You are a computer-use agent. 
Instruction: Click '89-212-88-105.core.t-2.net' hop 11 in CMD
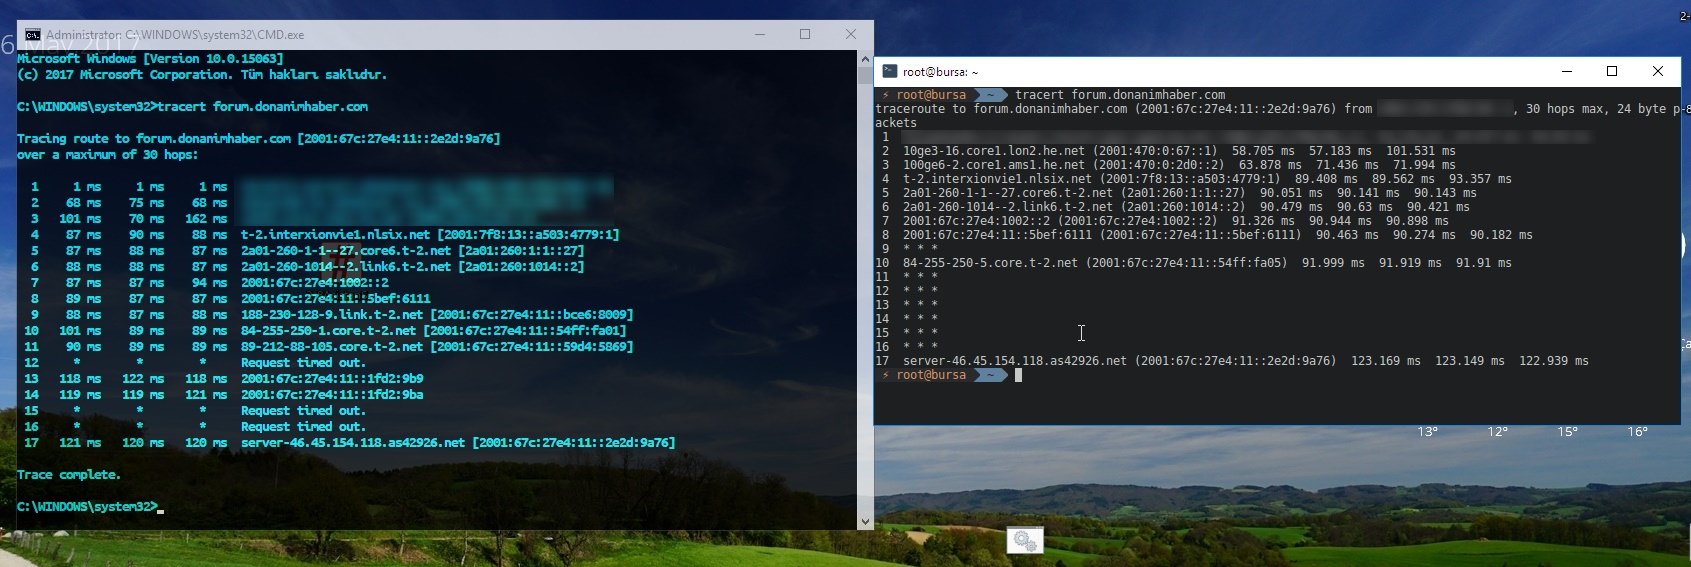coord(332,347)
